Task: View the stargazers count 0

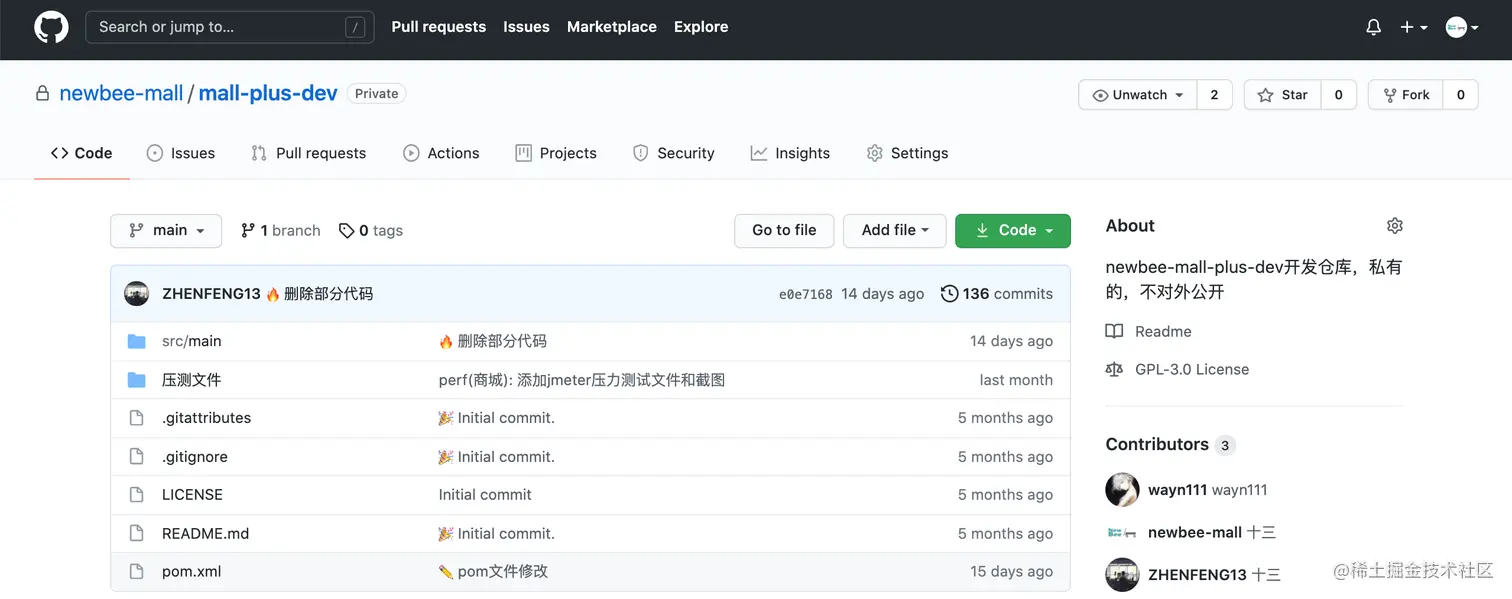Action: click(1338, 95)
